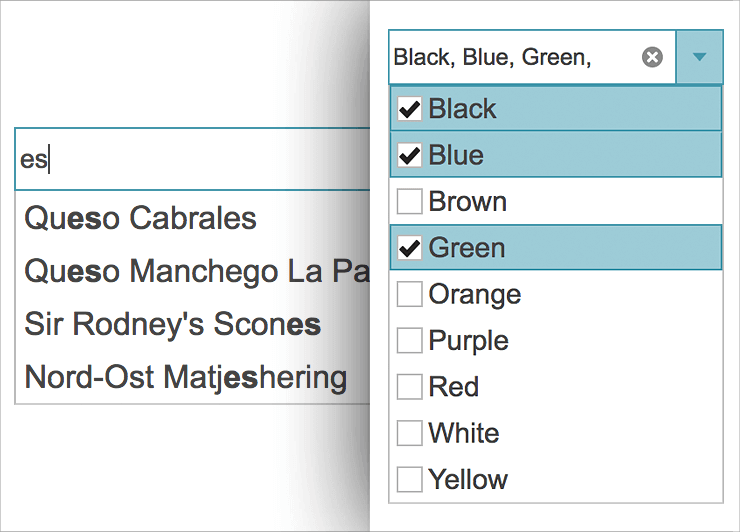The image size is (740, 532).
Task: Click the multiselect field showing Black, Blue, Green
Action: pyautogui.click(x=510, y=58)
